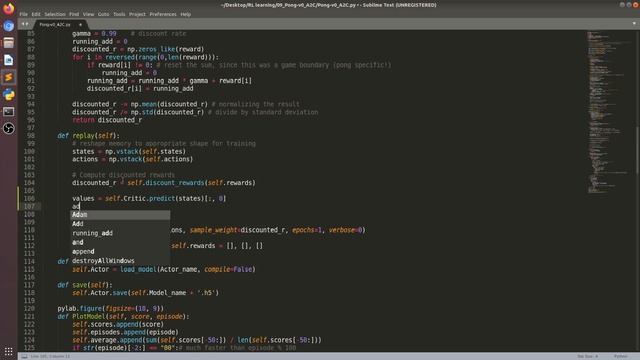The width and height of the screenshot is (640, 360).
Task: Choose 'Add' from the autocomplete list
Action: click(120, 224)
